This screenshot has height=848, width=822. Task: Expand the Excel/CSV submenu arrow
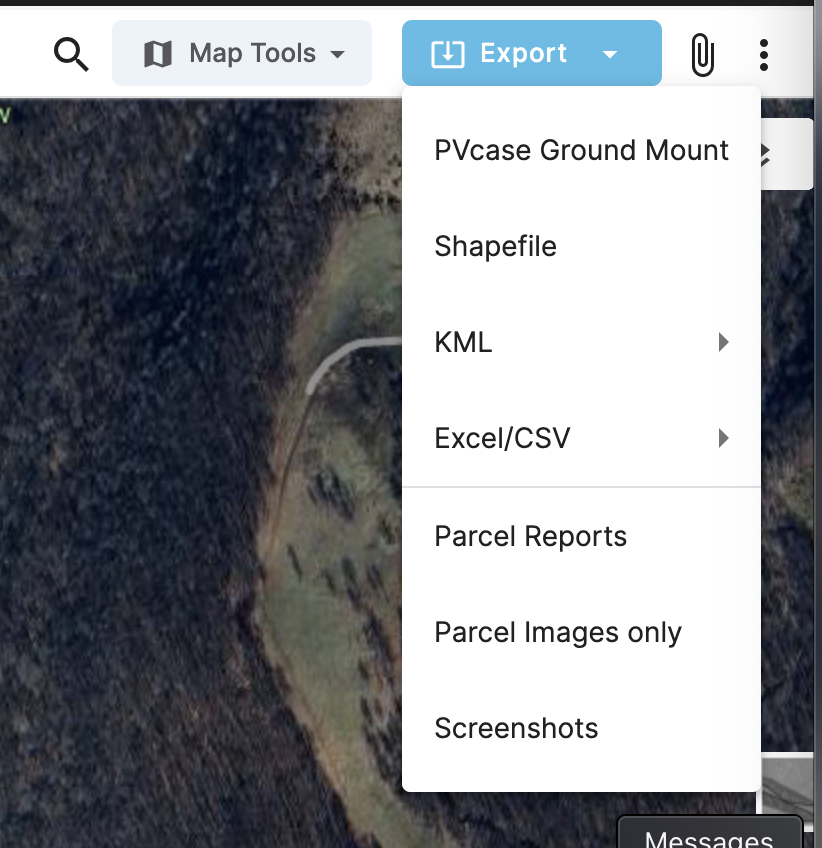724,438
